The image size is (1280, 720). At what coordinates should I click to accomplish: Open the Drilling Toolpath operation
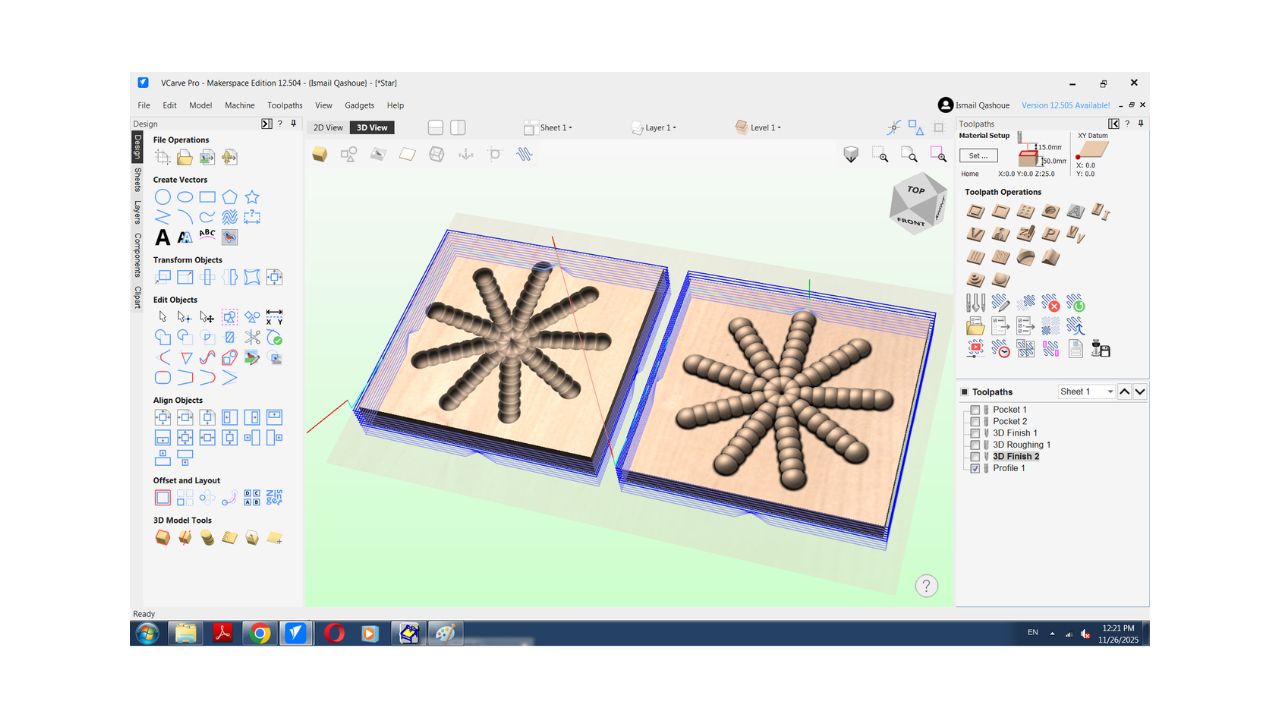coord(1025,211)
